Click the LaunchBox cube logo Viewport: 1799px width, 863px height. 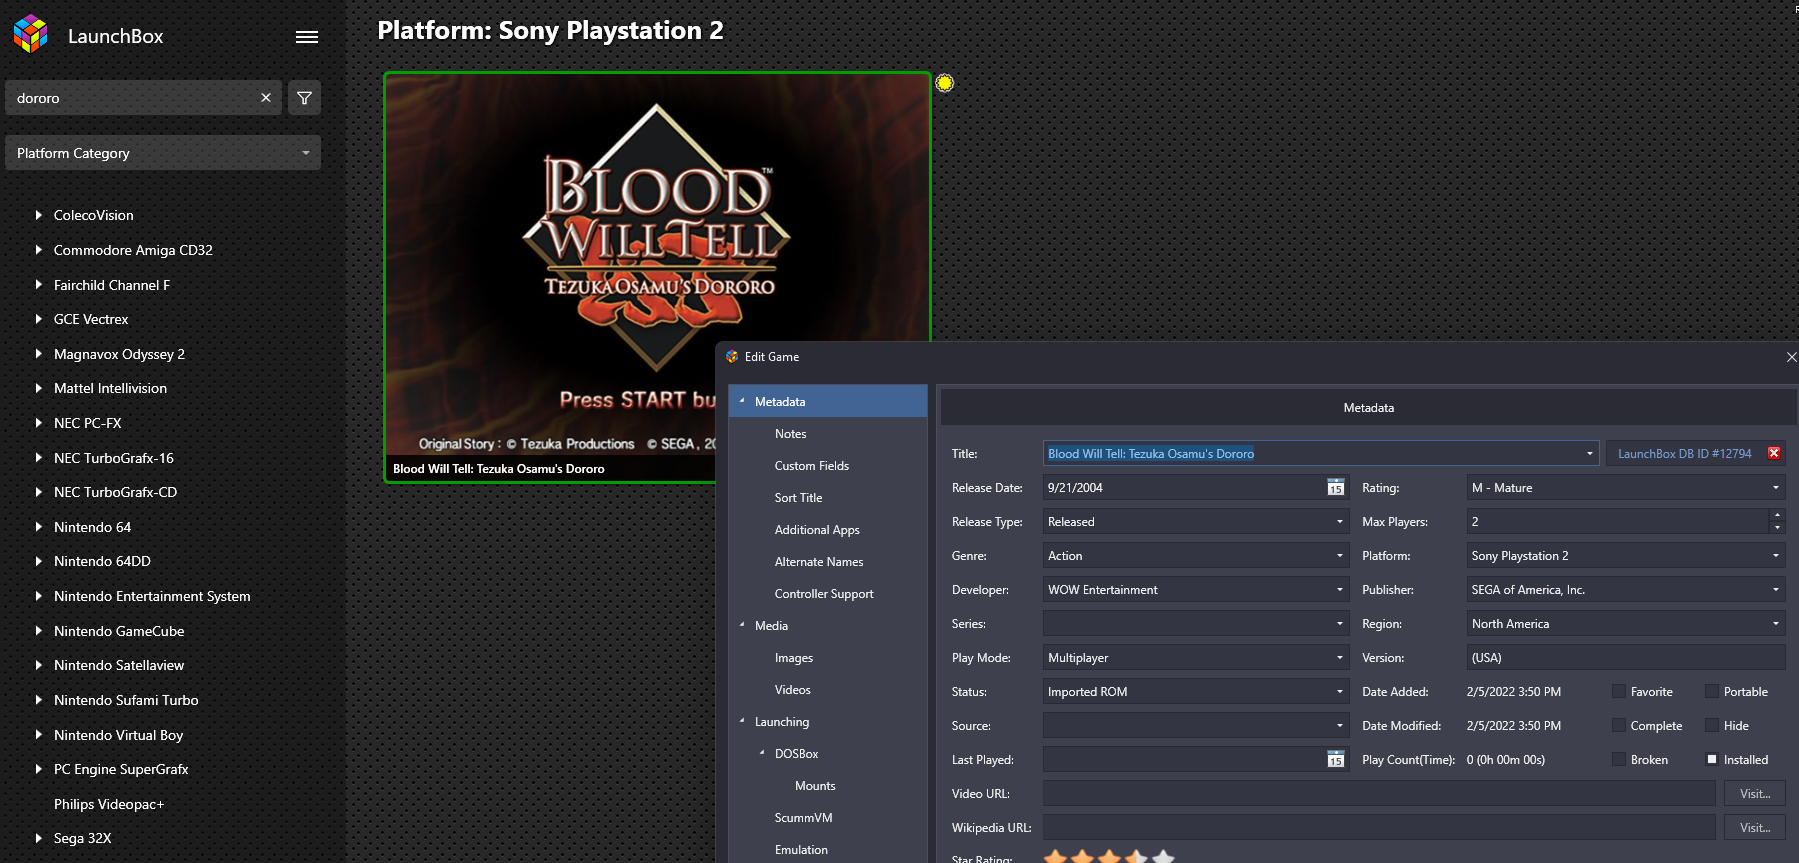click(31, 34)
